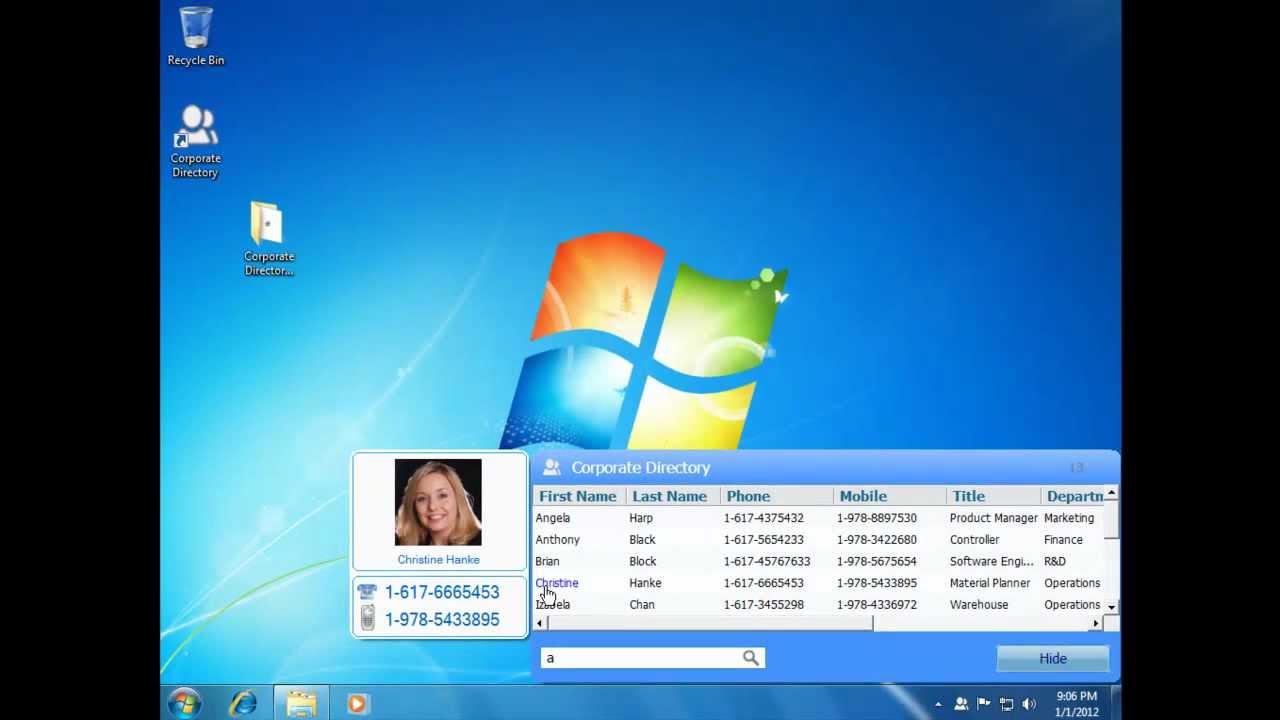
Task: Sort by First Name column header
Action: (578, 496)
